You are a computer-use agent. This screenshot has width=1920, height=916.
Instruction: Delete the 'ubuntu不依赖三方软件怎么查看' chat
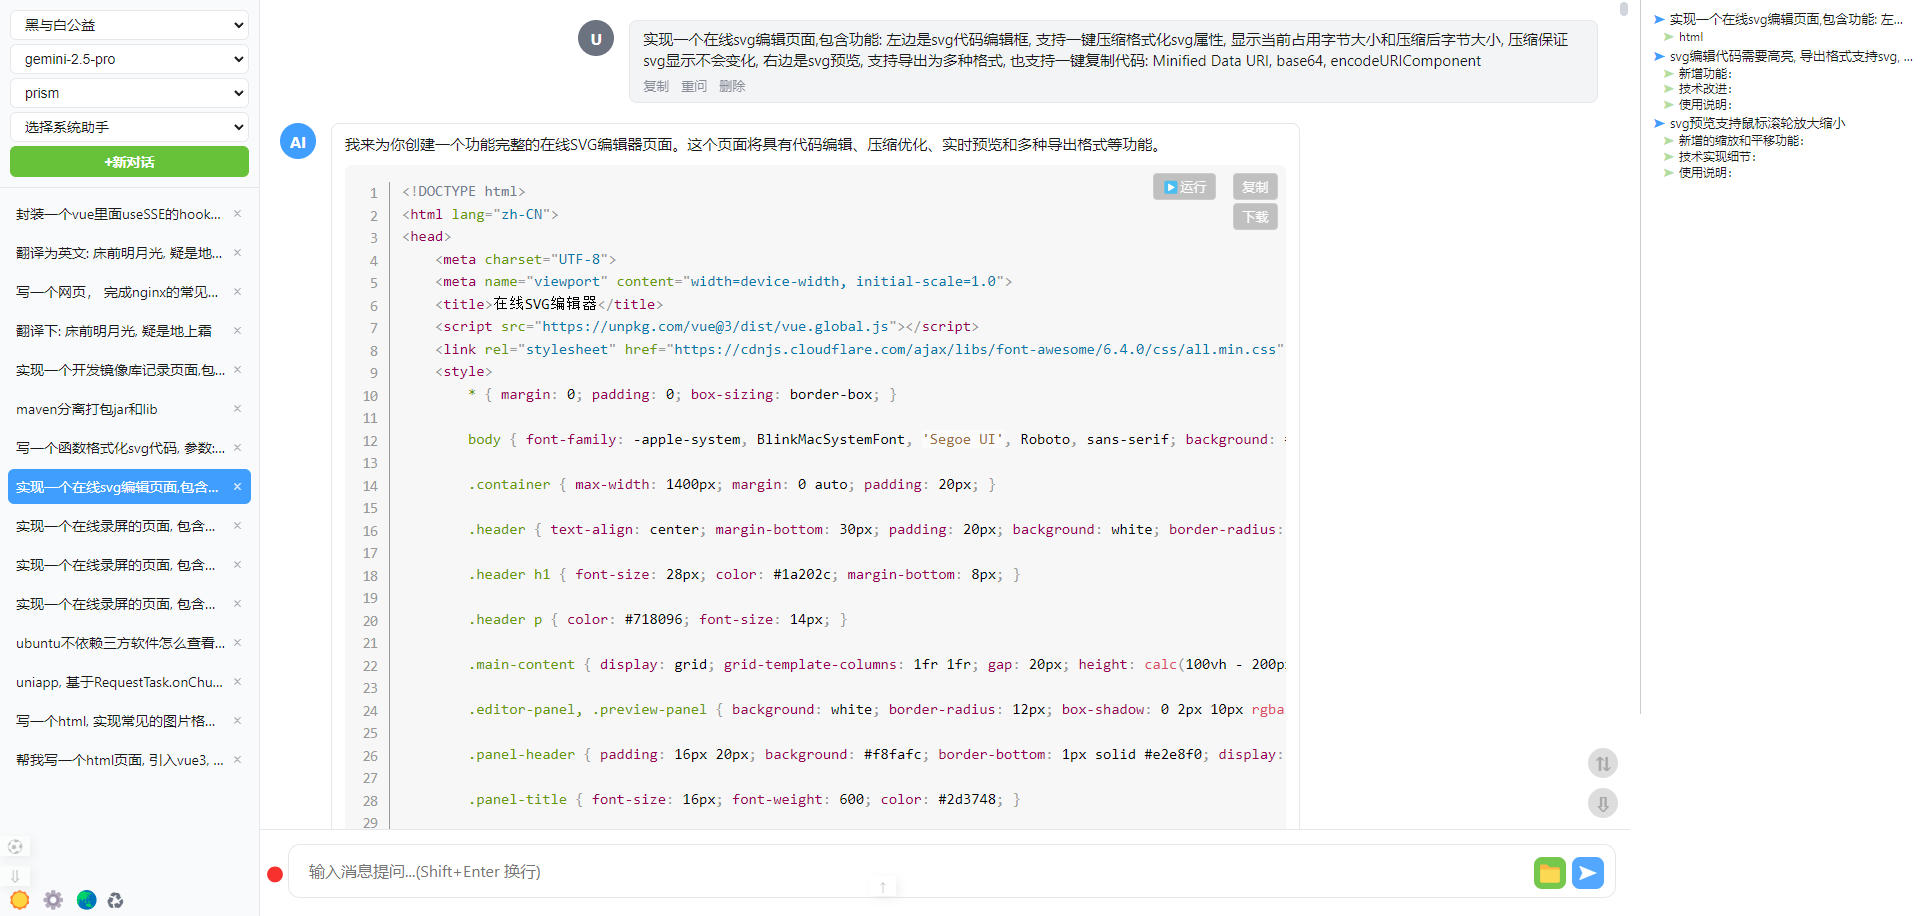coord(237,643)
